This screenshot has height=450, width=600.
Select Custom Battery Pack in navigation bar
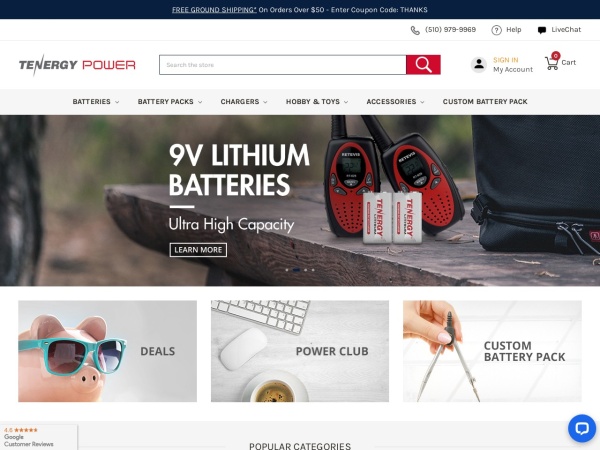pyautogui.click(x=485, y=102)
